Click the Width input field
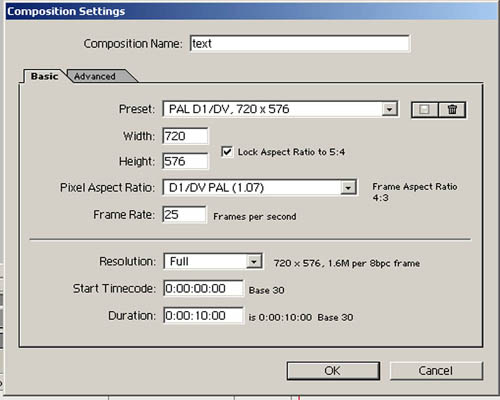This screenshot has width=500, height=400. point(185,136)
